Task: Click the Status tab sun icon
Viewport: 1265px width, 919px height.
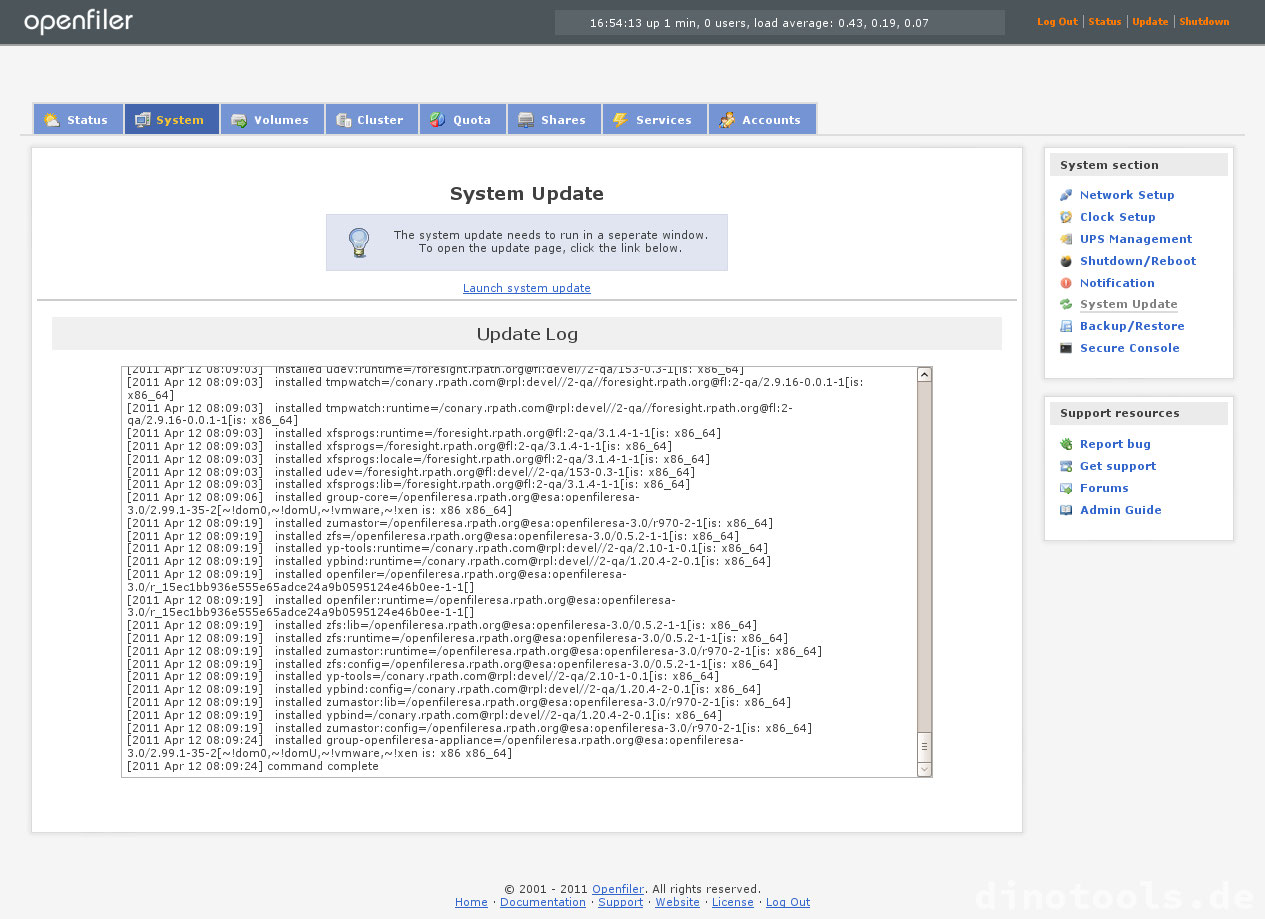Action: pyautogui.click(x=52, y=120)
